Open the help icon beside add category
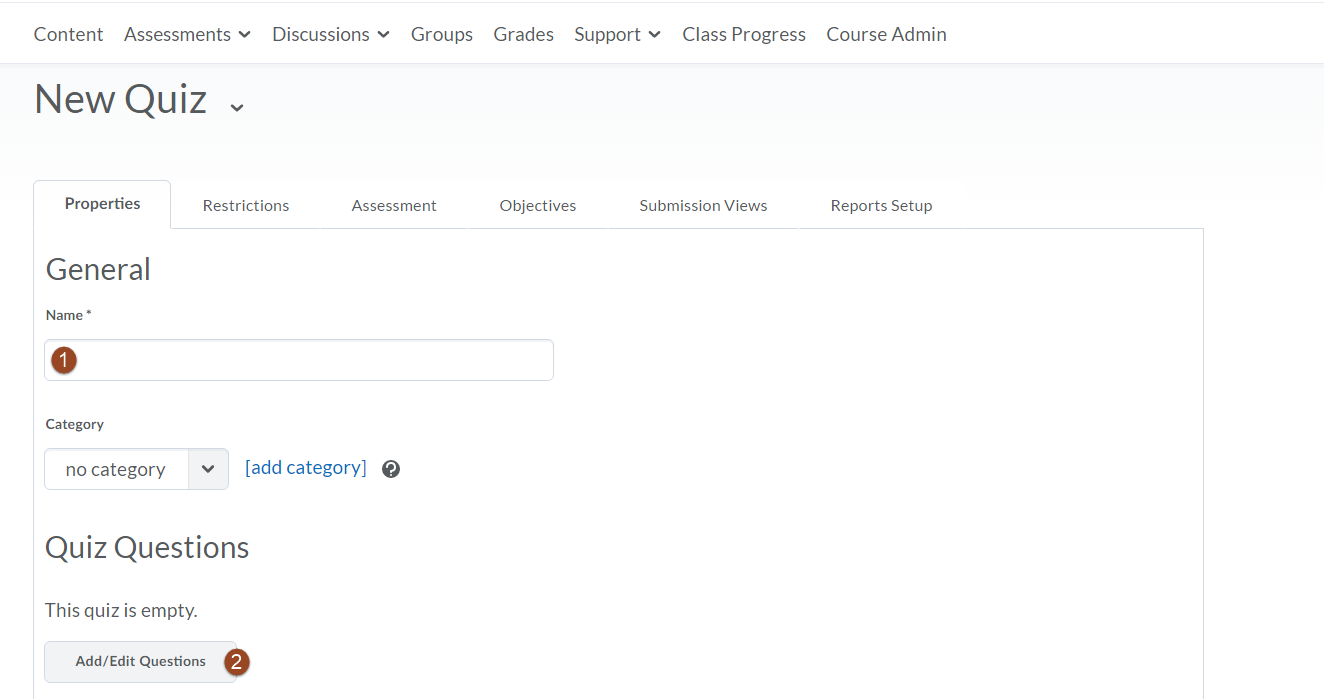This screenshot has width=1324, height=699. 391,469
